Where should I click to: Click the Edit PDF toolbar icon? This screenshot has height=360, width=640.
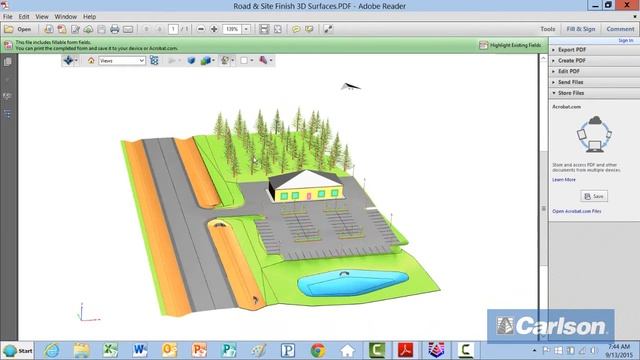[x=75, y=29]
